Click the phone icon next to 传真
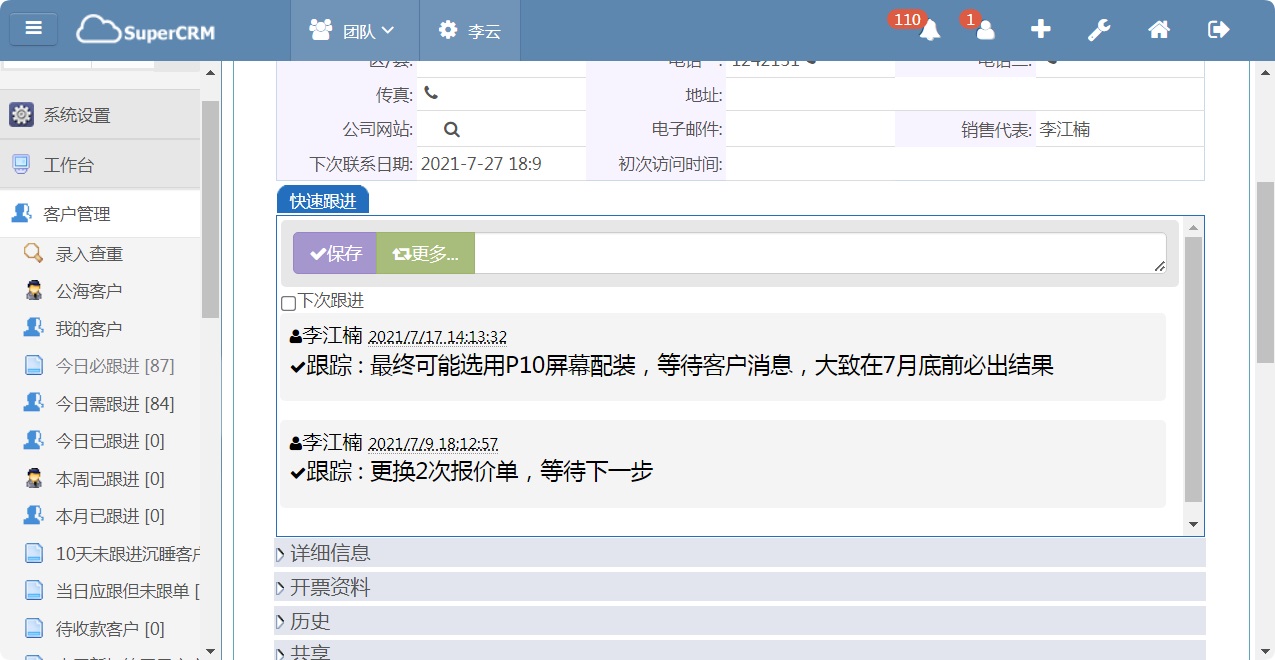This screenshot has height=660, width=1275. 431,93
